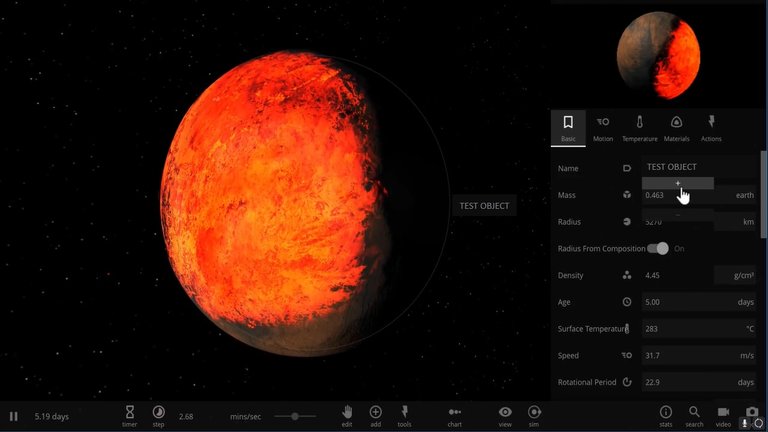768x432 pixels.
Task: Click the circular overlay icon in the bottom corner
Action: (x=759, y=423)
